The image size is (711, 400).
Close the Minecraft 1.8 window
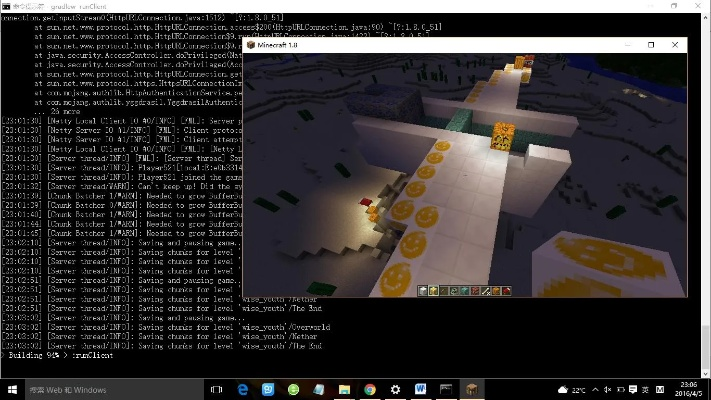675,45
